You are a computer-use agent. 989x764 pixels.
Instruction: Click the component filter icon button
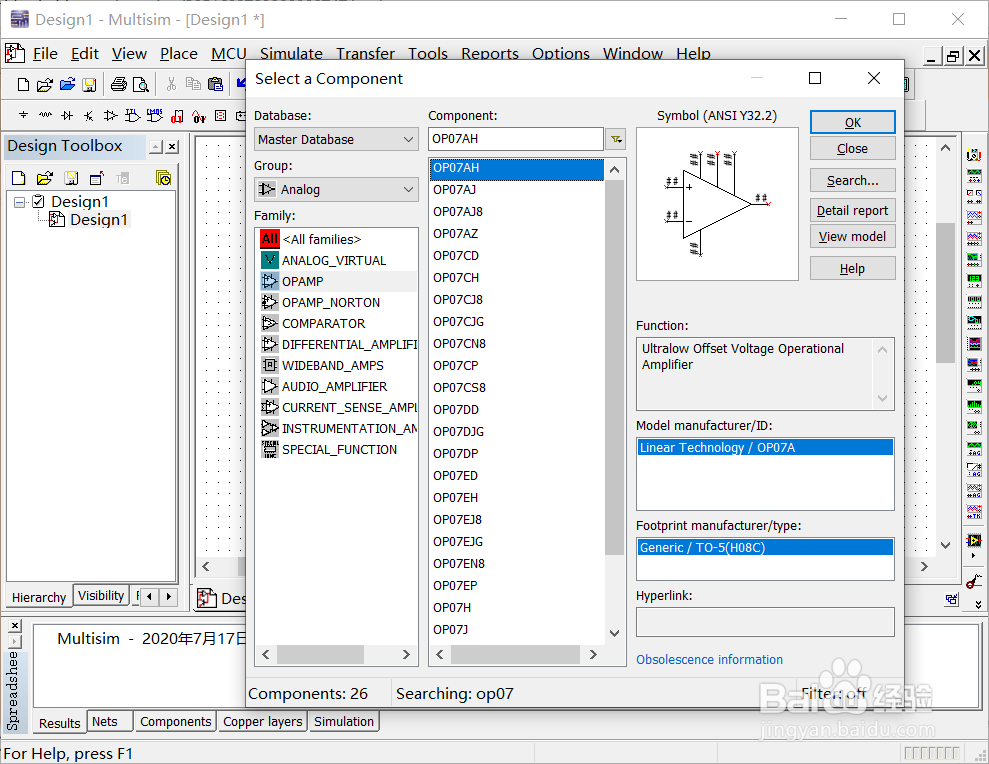click(x=616, y=139)
